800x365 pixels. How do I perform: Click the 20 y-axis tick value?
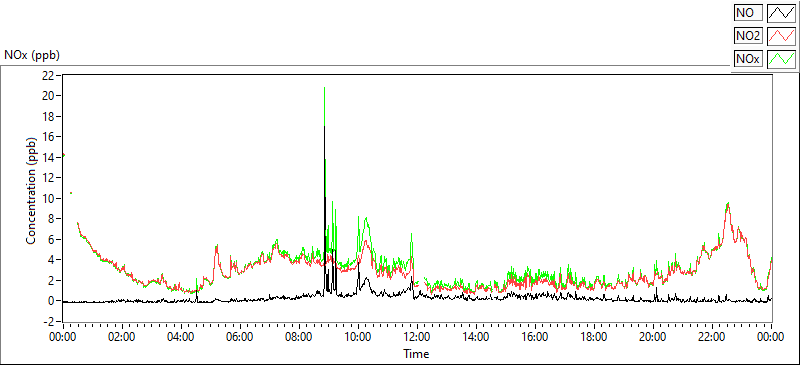pyautogui.click(x=49, y=95)
